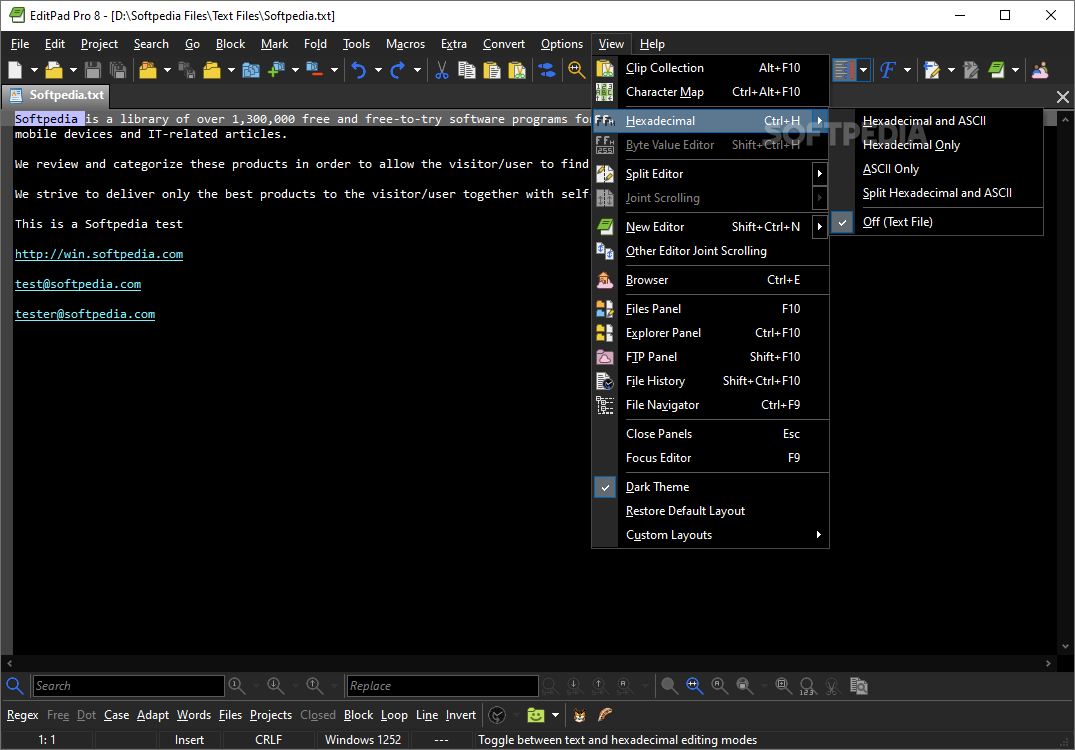Click the Redo arrow icon
Screen dimensions: 1075x750
click(398, 70)
